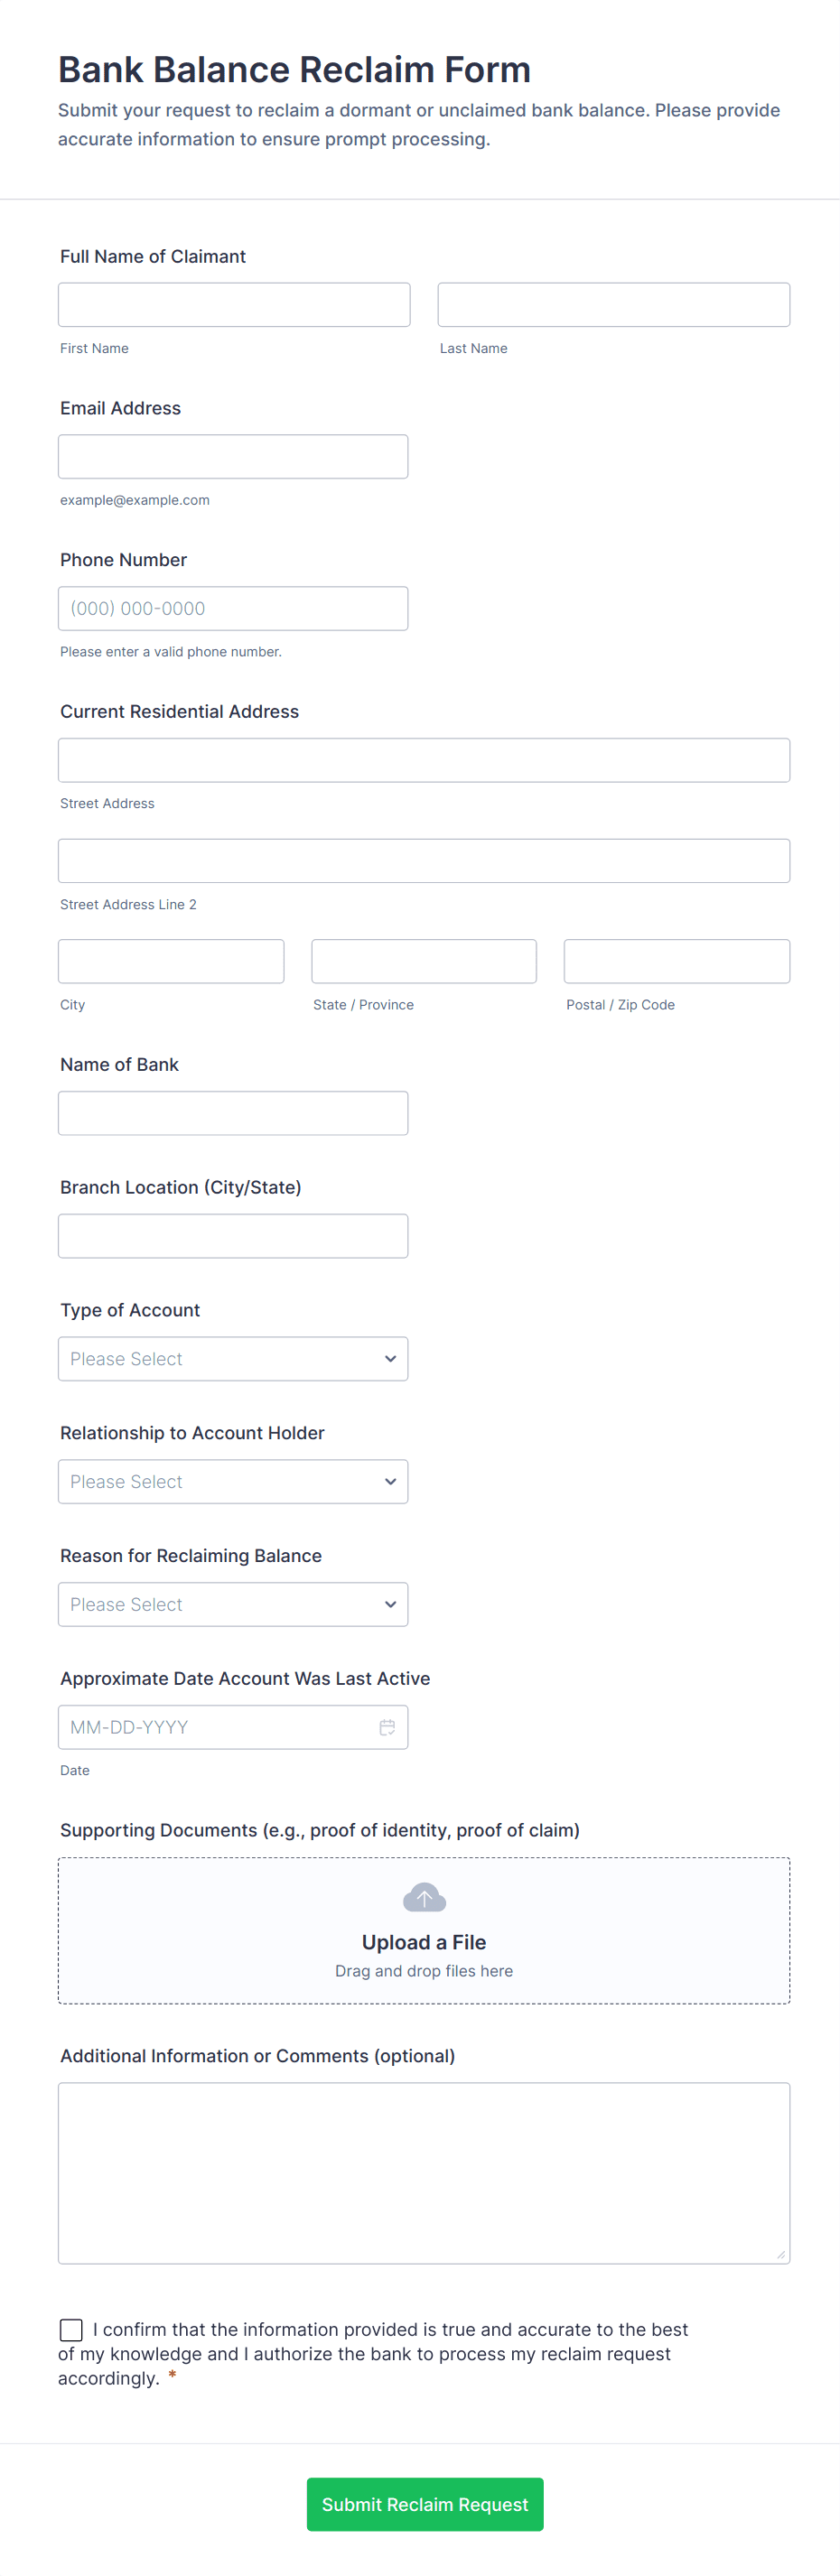Click the Postal / Zip Code field

676,960
